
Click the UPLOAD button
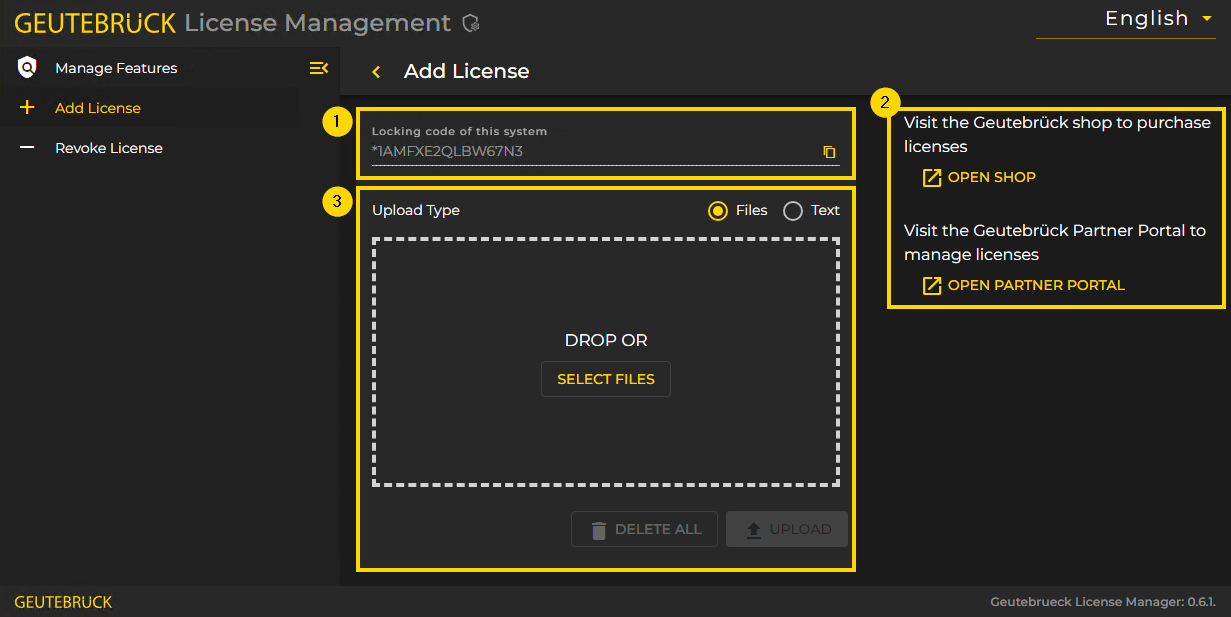point(787,529)
